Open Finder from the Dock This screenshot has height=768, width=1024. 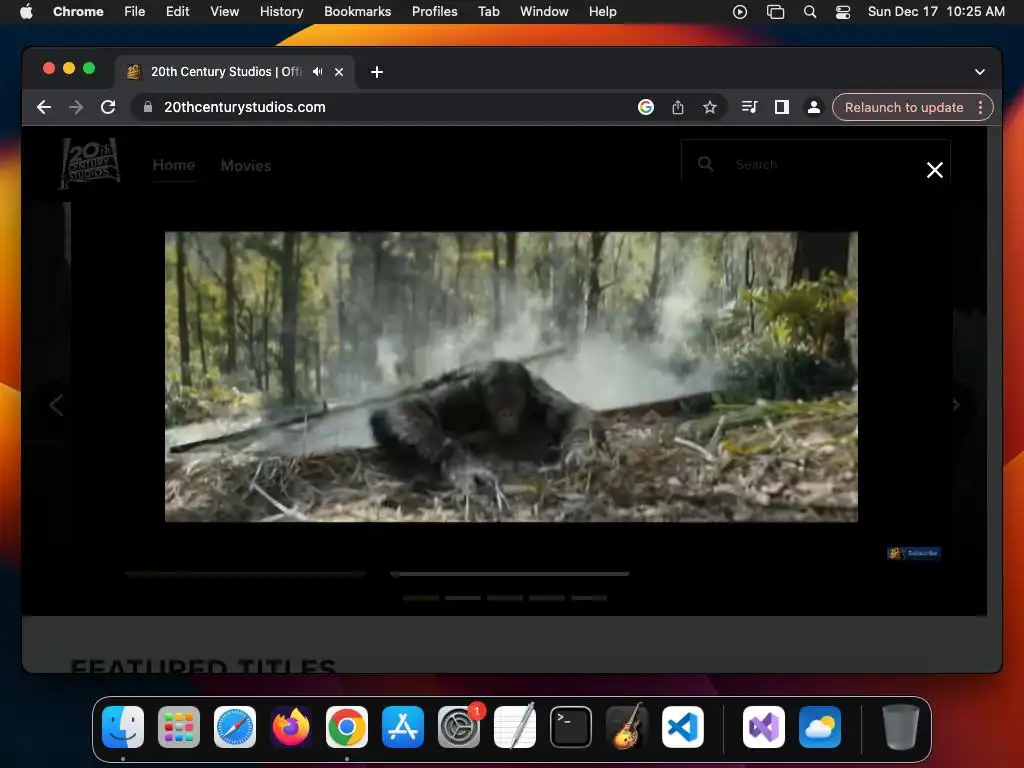[123, 727]
